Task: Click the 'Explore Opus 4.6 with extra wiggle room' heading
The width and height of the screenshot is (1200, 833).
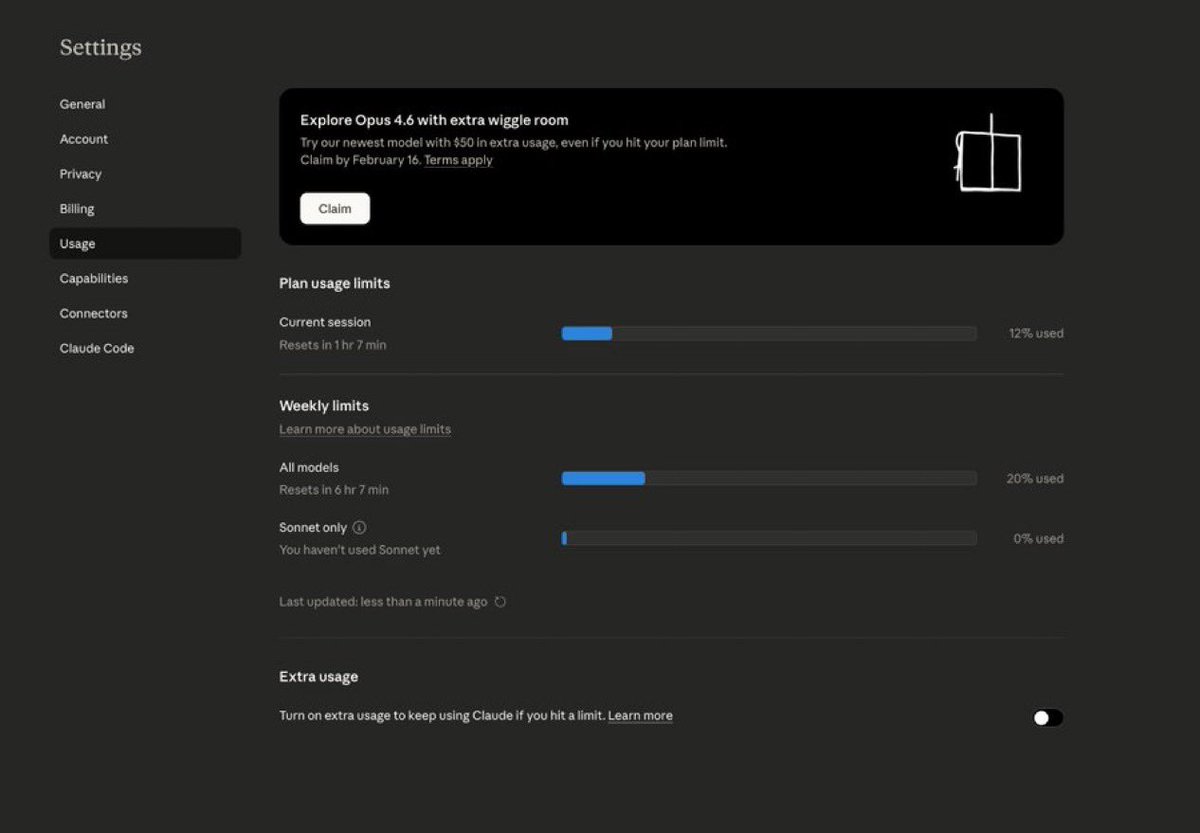Action: point(434,120)
